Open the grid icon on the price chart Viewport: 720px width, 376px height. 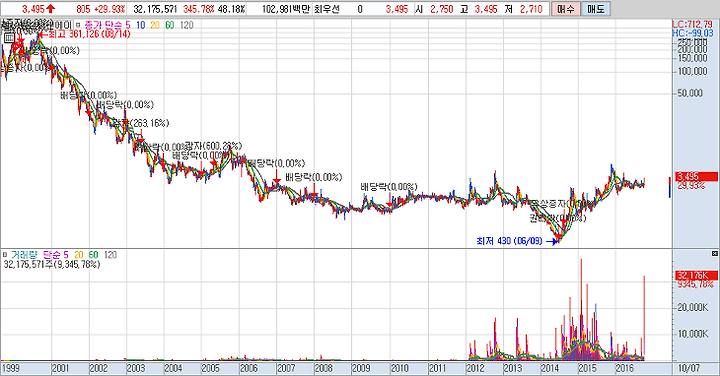tap(9, 38)
